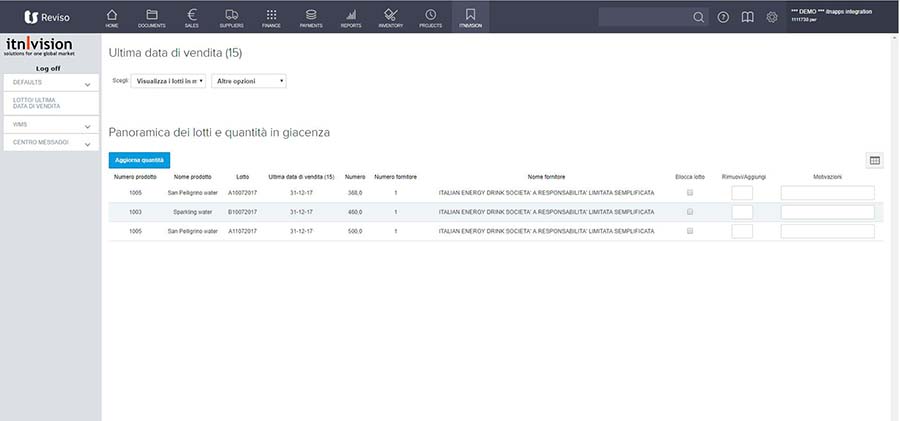Click Motivazioni field for lot A10072017
900x421 pixels.
click(827, 193)
